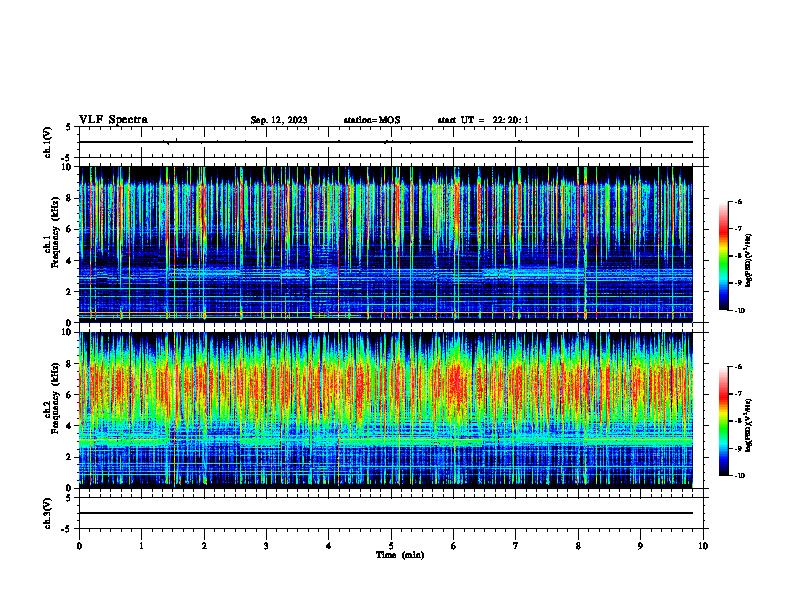Viewport: 792px width, 612px height.
Task: Click the "ch.3(V)" waveform axis label
Action: pos(48,514)
